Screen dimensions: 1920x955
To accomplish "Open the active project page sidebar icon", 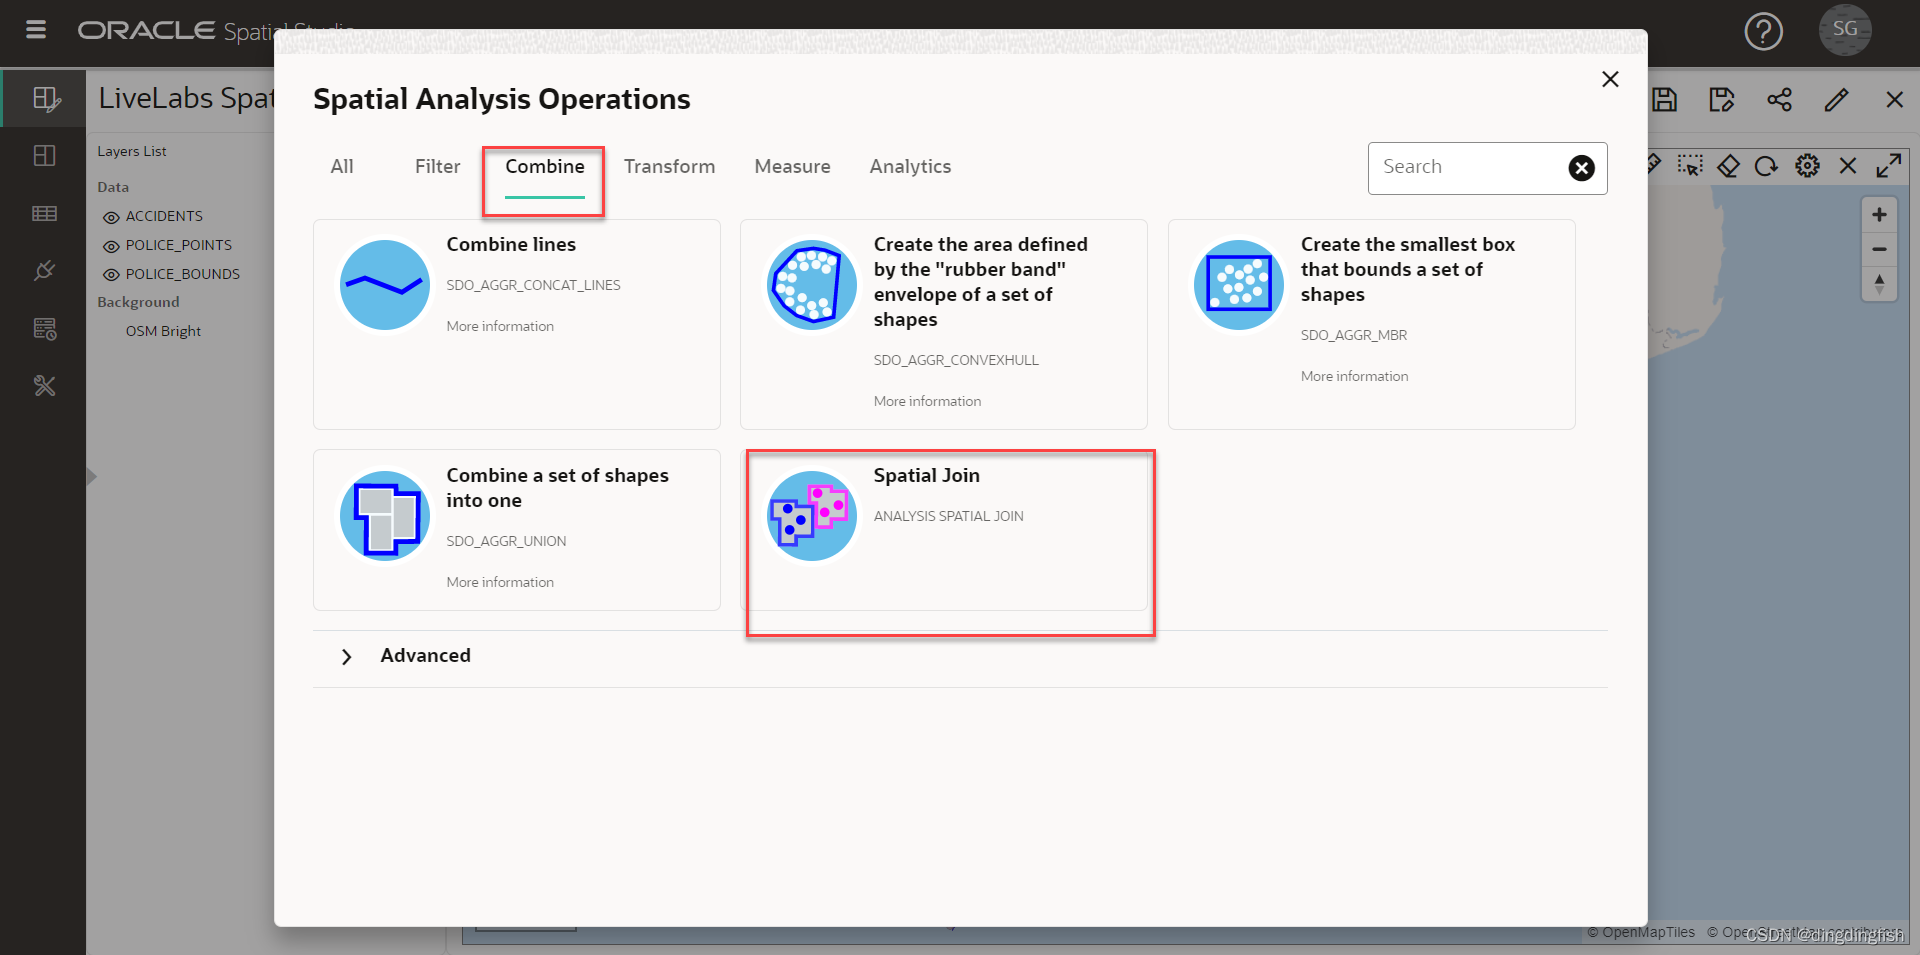I will coord(45,98).
